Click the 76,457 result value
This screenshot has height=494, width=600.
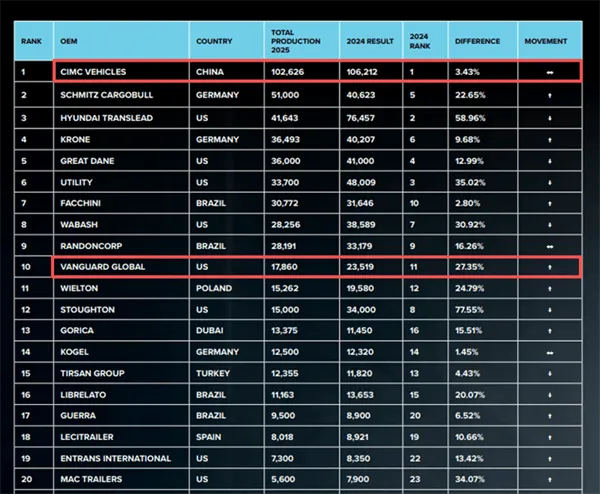360,118
